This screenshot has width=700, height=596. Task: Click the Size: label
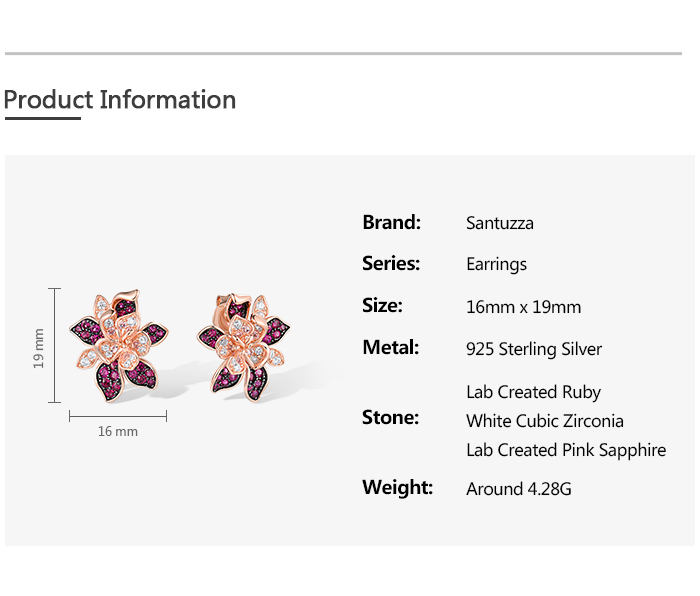[x=382, y=306]
